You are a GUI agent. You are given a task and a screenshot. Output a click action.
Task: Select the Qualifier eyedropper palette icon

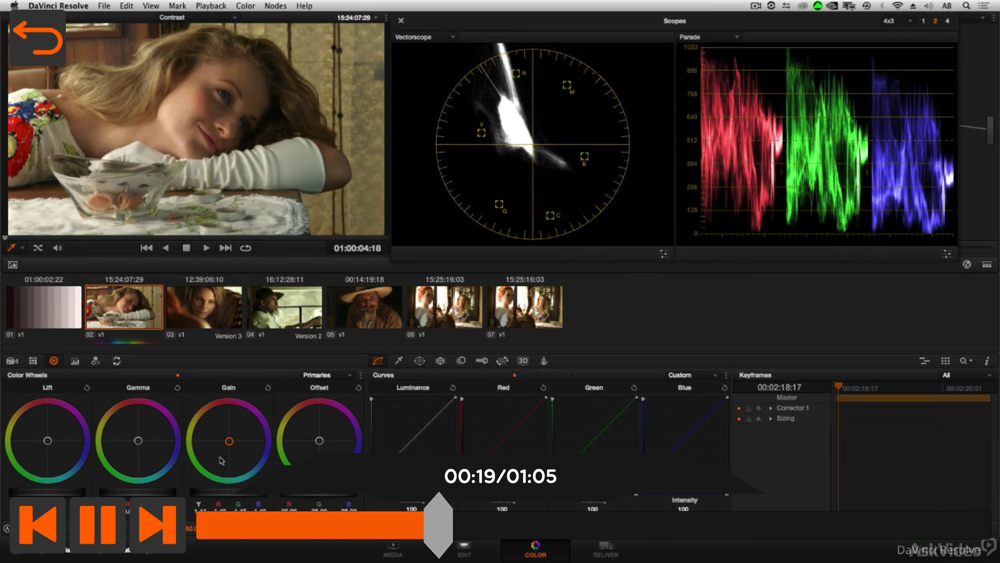399,361
